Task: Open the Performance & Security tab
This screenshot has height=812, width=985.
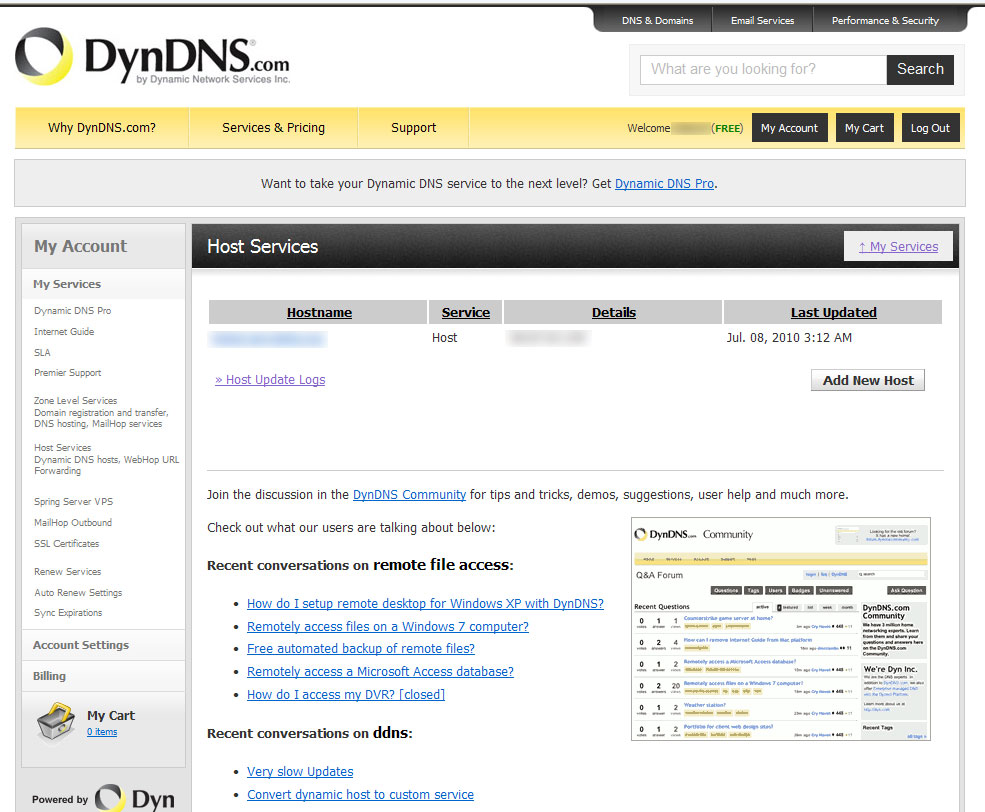Action: [885, 21]
